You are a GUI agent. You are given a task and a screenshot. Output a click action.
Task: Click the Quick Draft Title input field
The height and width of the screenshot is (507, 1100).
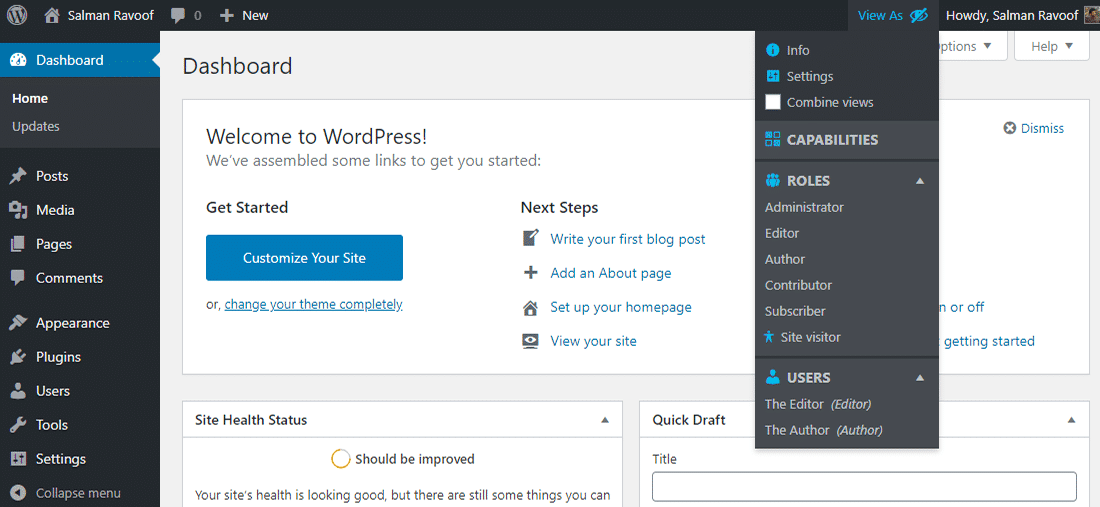[864, 486]
